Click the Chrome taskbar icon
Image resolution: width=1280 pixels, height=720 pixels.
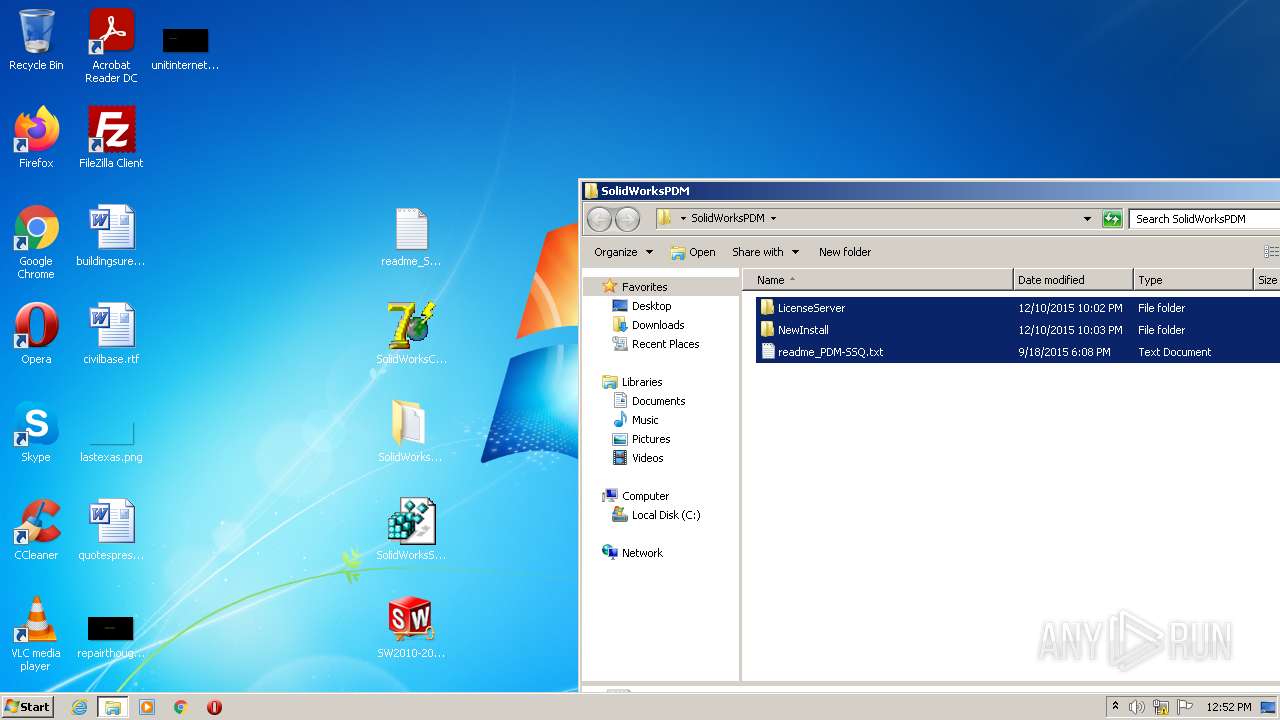coord(181,707)
